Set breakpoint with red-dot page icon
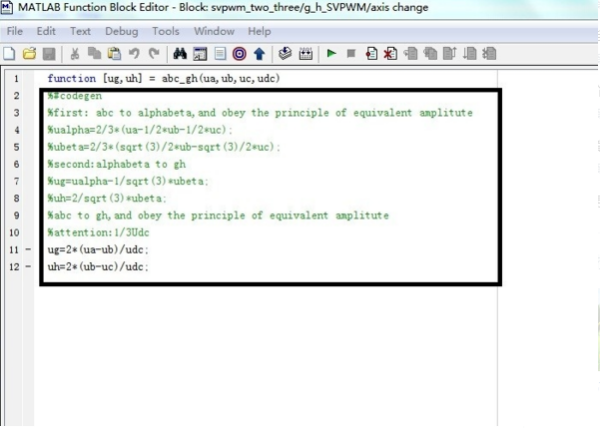The height and width of the screenshot is (428, 600). [x=371, y=54]
